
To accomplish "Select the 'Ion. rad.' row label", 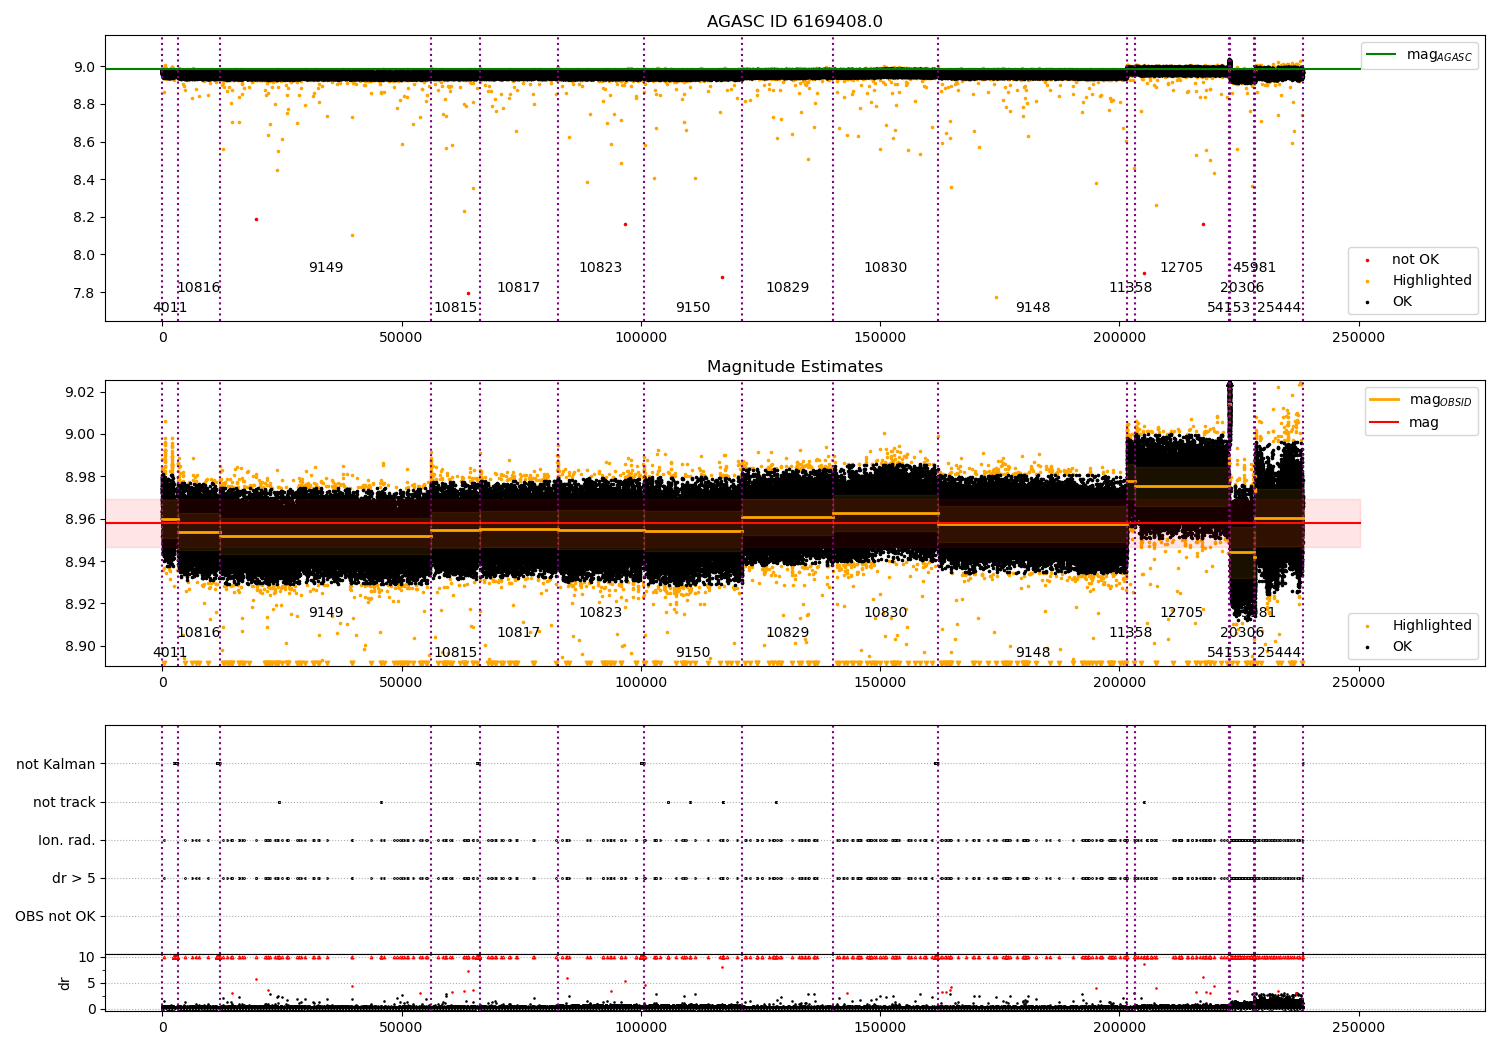I will pyautogui.click(x=67, y=840).
